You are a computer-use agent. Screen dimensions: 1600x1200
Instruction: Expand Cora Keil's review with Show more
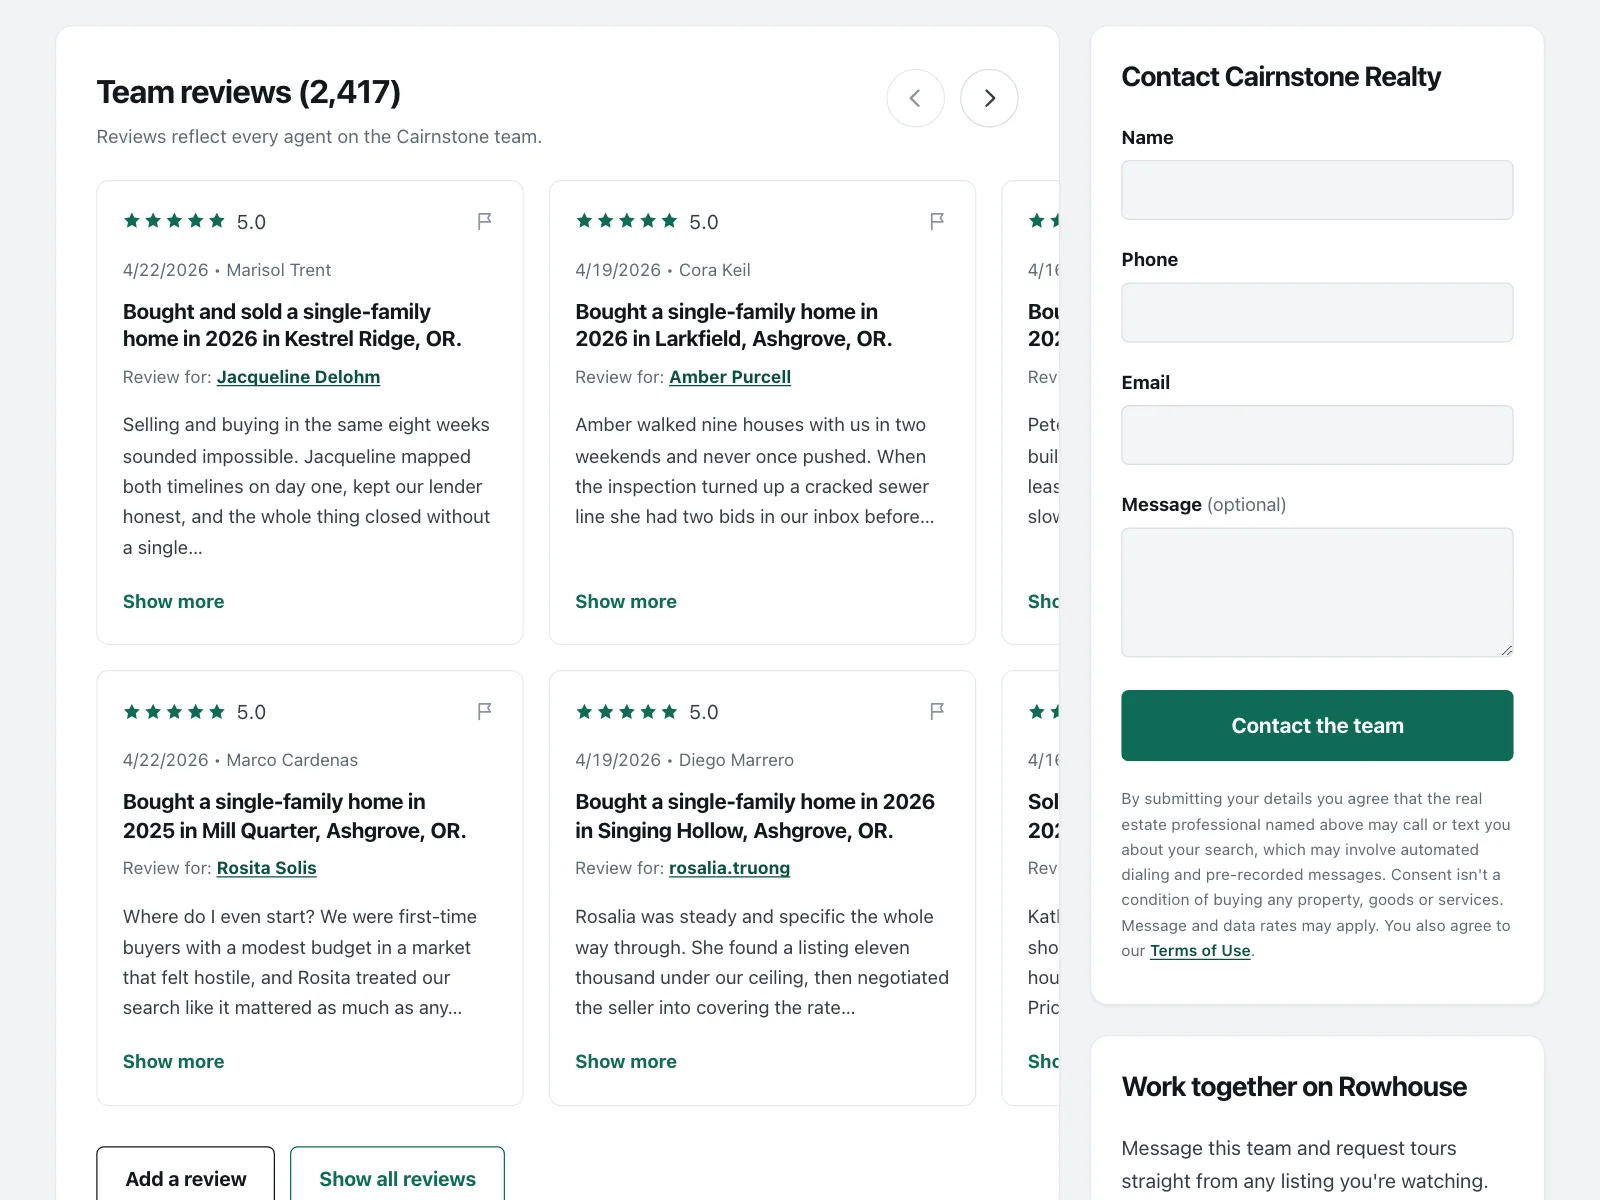coord(626,601)
